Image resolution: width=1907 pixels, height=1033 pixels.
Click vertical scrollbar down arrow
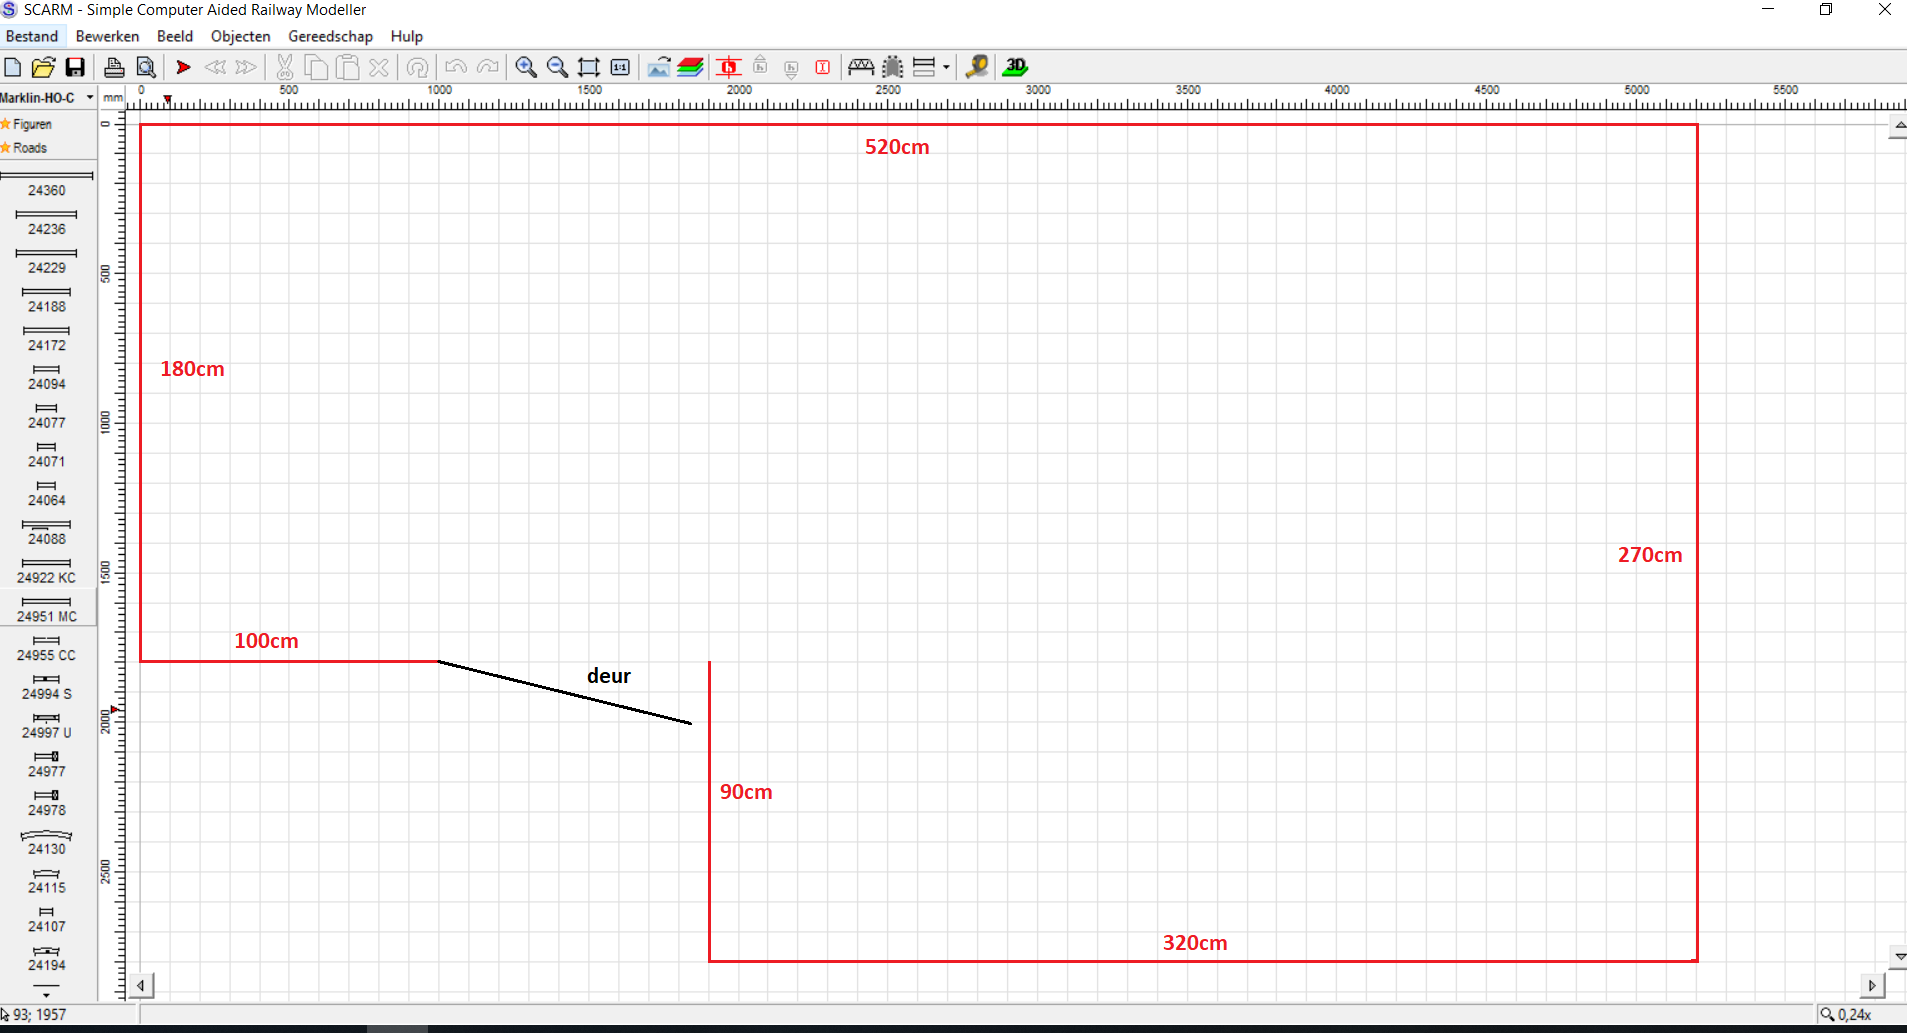click(1898, 957)
